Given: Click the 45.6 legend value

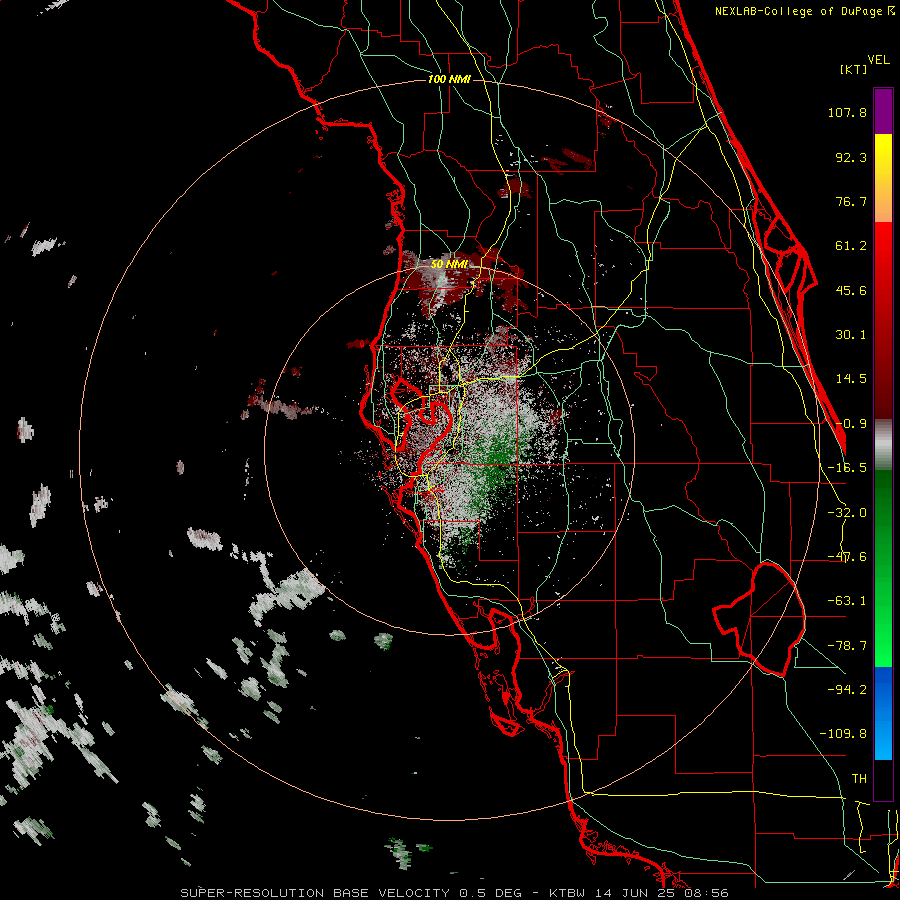Looking at the screenshot, I should (x=851, y=290).
